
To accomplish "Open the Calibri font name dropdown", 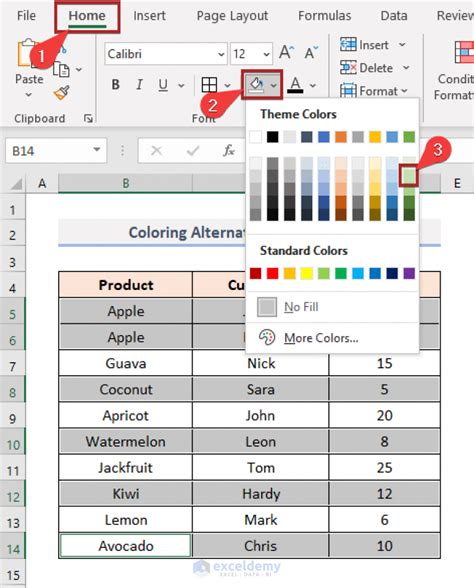I will (221, 54).
